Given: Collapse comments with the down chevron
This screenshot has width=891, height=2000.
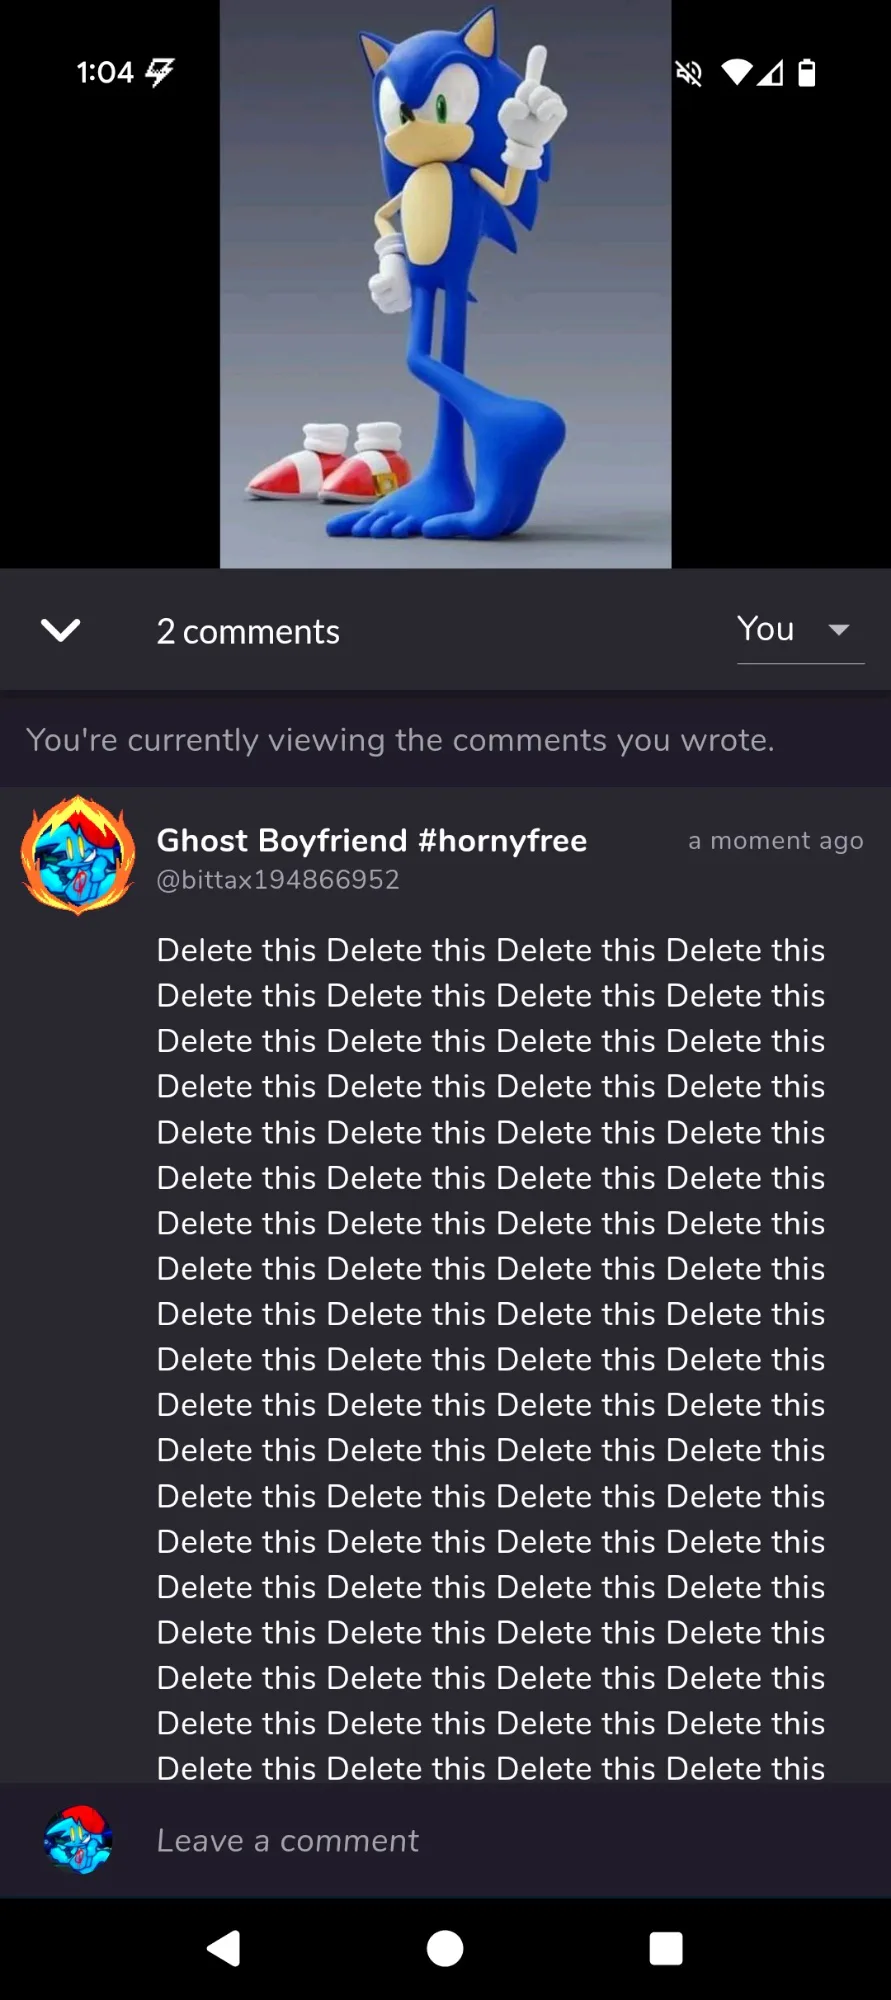Looking at the screenshot, I should click(60, 630).
